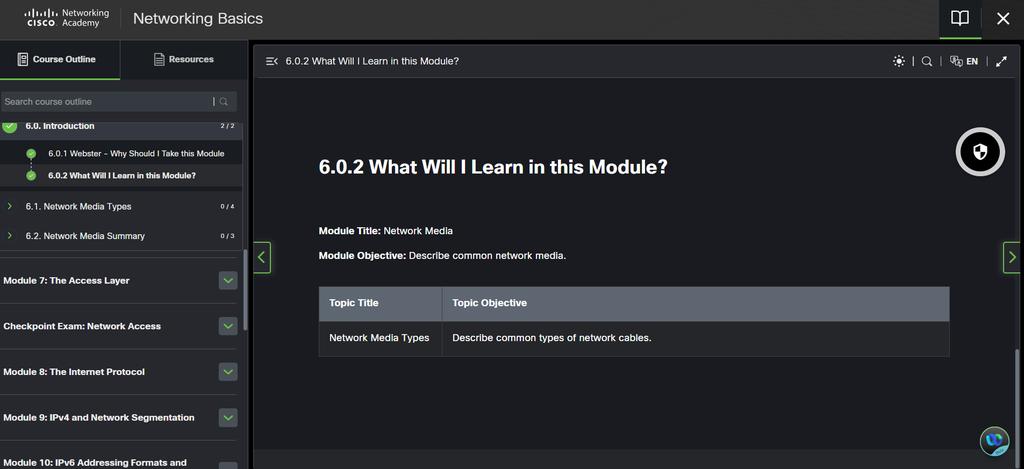Image resolution: width=1024 pixels, height=469 pixels.
Task: Go to next page with right arrow
Action: click(x=1012, y=257)
